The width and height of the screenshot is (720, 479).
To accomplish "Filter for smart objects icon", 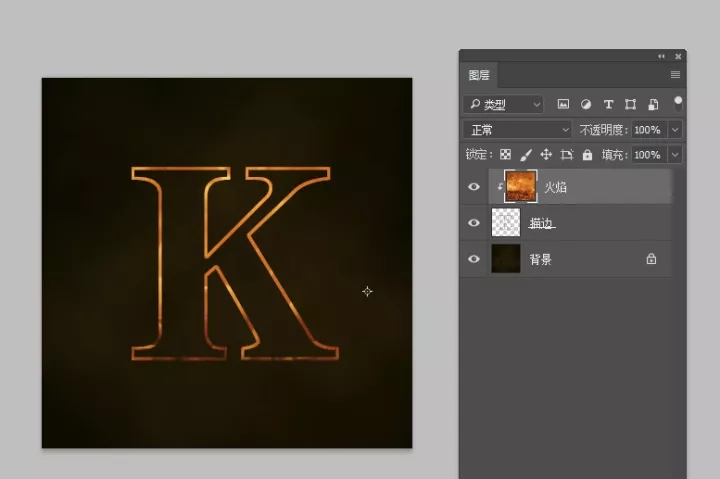I will pos(653,104).
